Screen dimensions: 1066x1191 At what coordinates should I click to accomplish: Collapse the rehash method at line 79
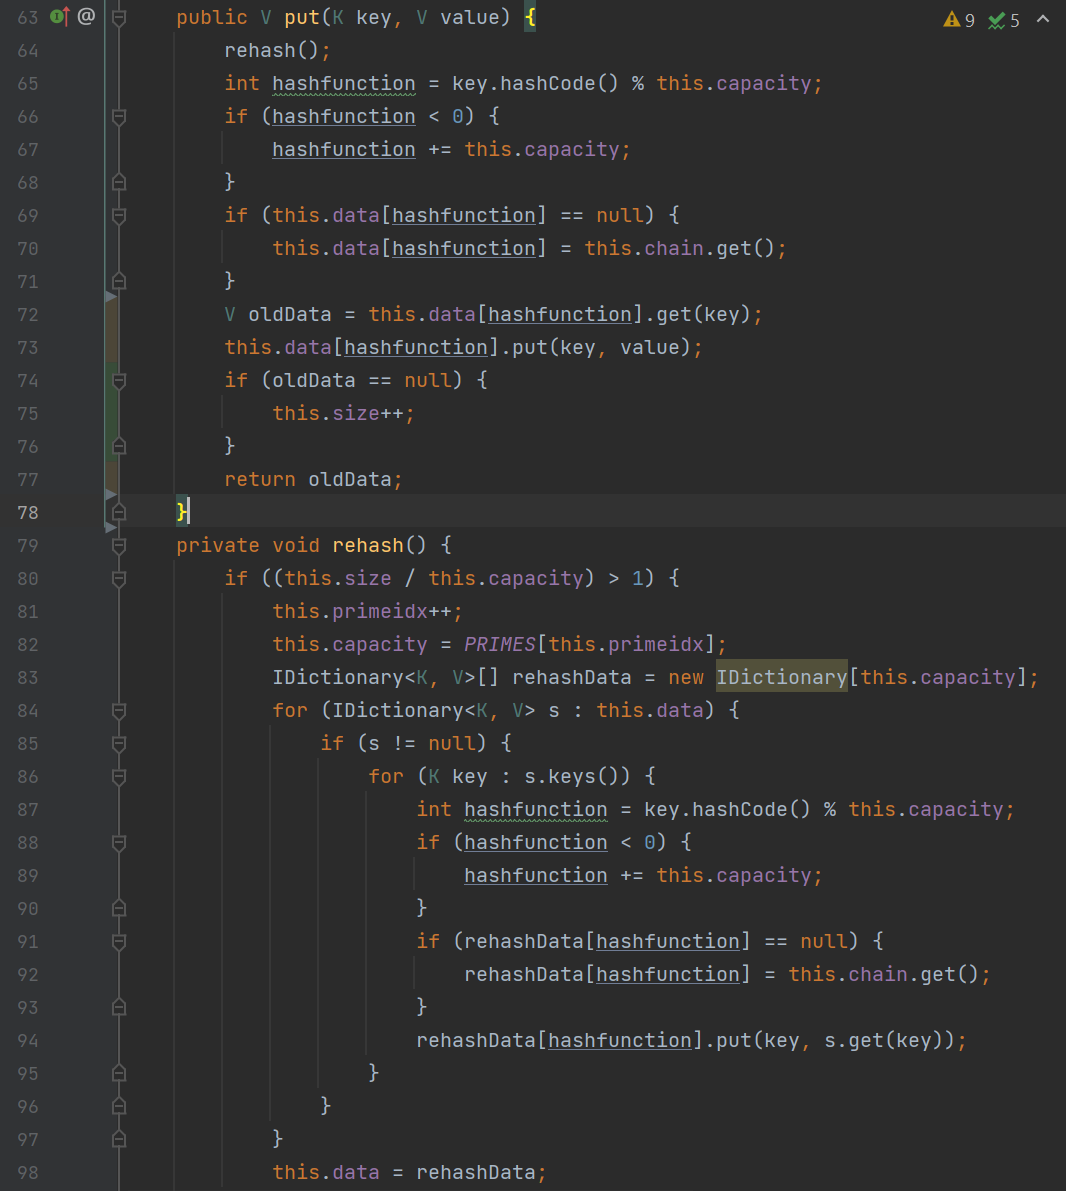tap(119, 545)
